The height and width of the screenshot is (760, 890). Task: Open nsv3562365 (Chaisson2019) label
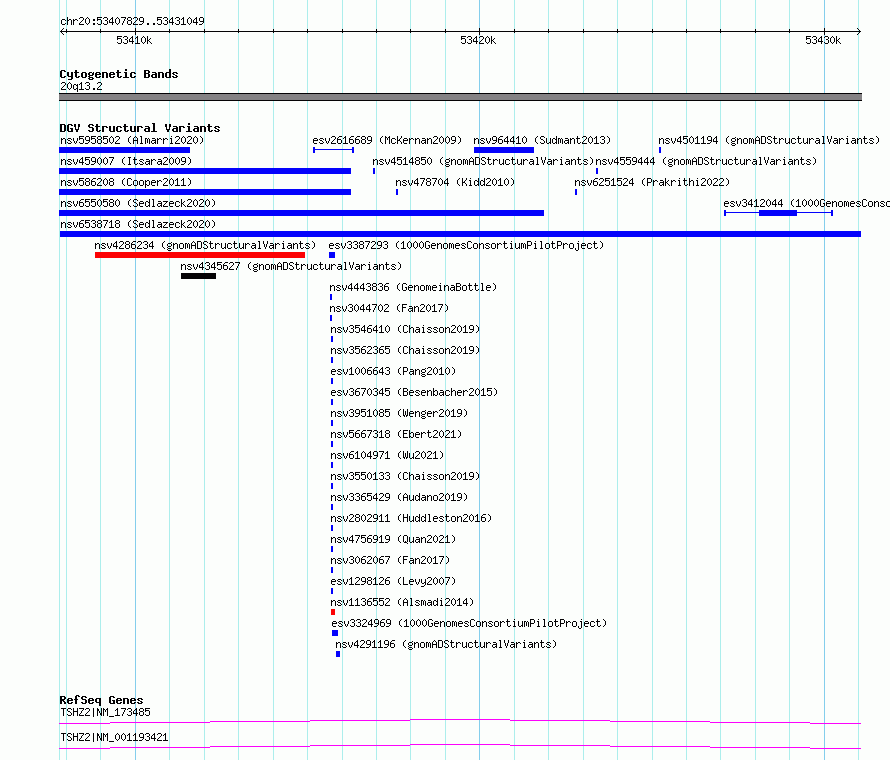tap(405, 350)
